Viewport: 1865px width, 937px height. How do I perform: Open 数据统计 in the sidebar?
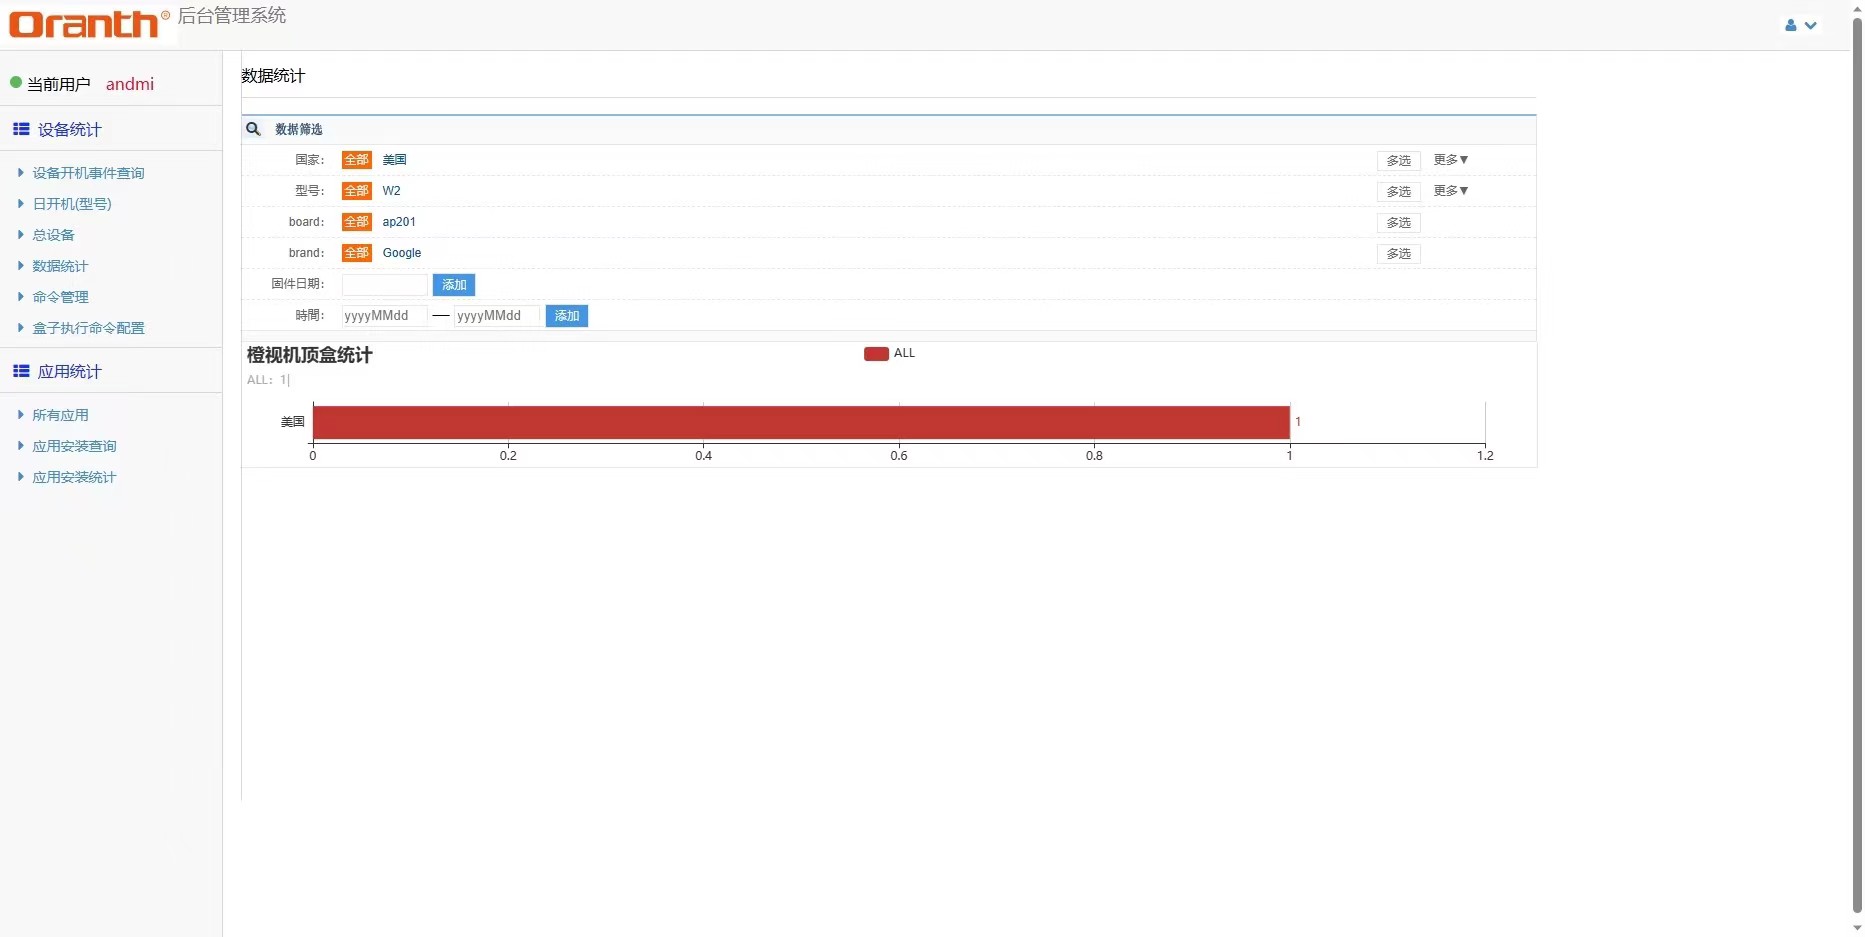60,266
